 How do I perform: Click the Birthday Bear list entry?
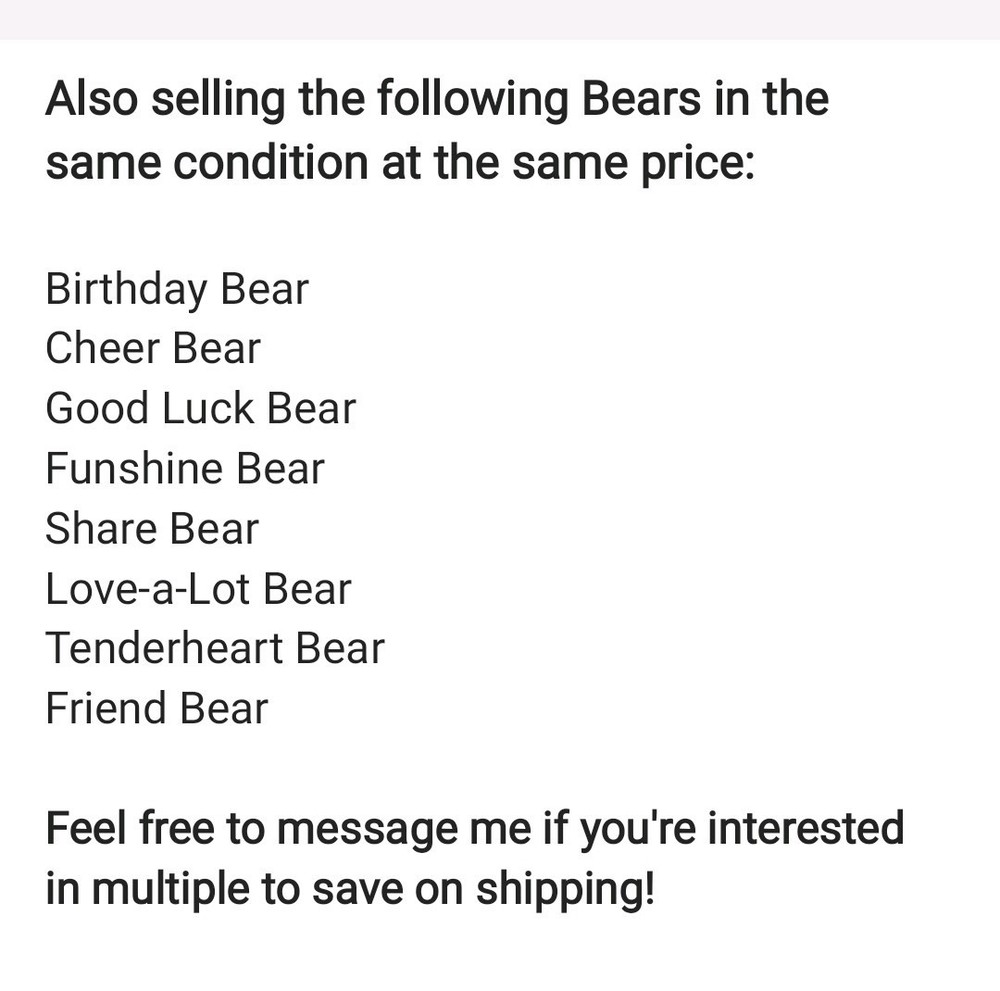[x=177, y=290]
